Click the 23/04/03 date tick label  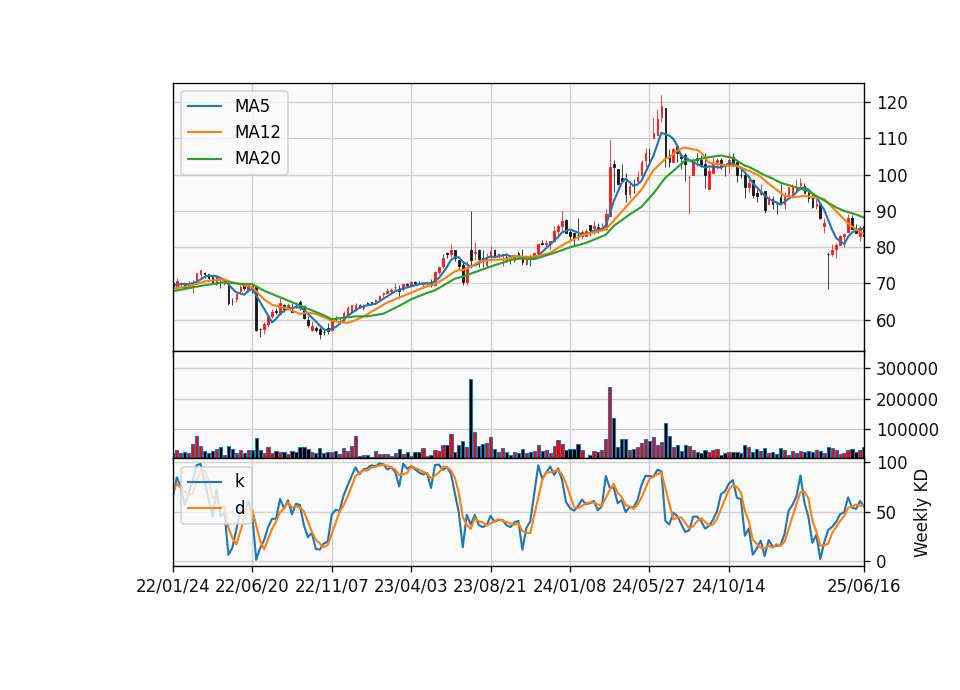coord(411,586)
